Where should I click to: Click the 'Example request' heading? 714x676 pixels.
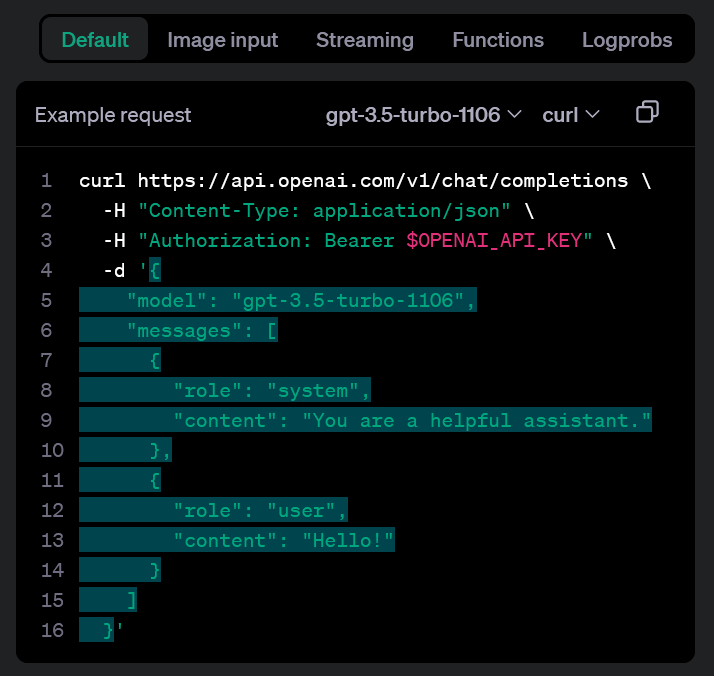[x=113, y=115]
